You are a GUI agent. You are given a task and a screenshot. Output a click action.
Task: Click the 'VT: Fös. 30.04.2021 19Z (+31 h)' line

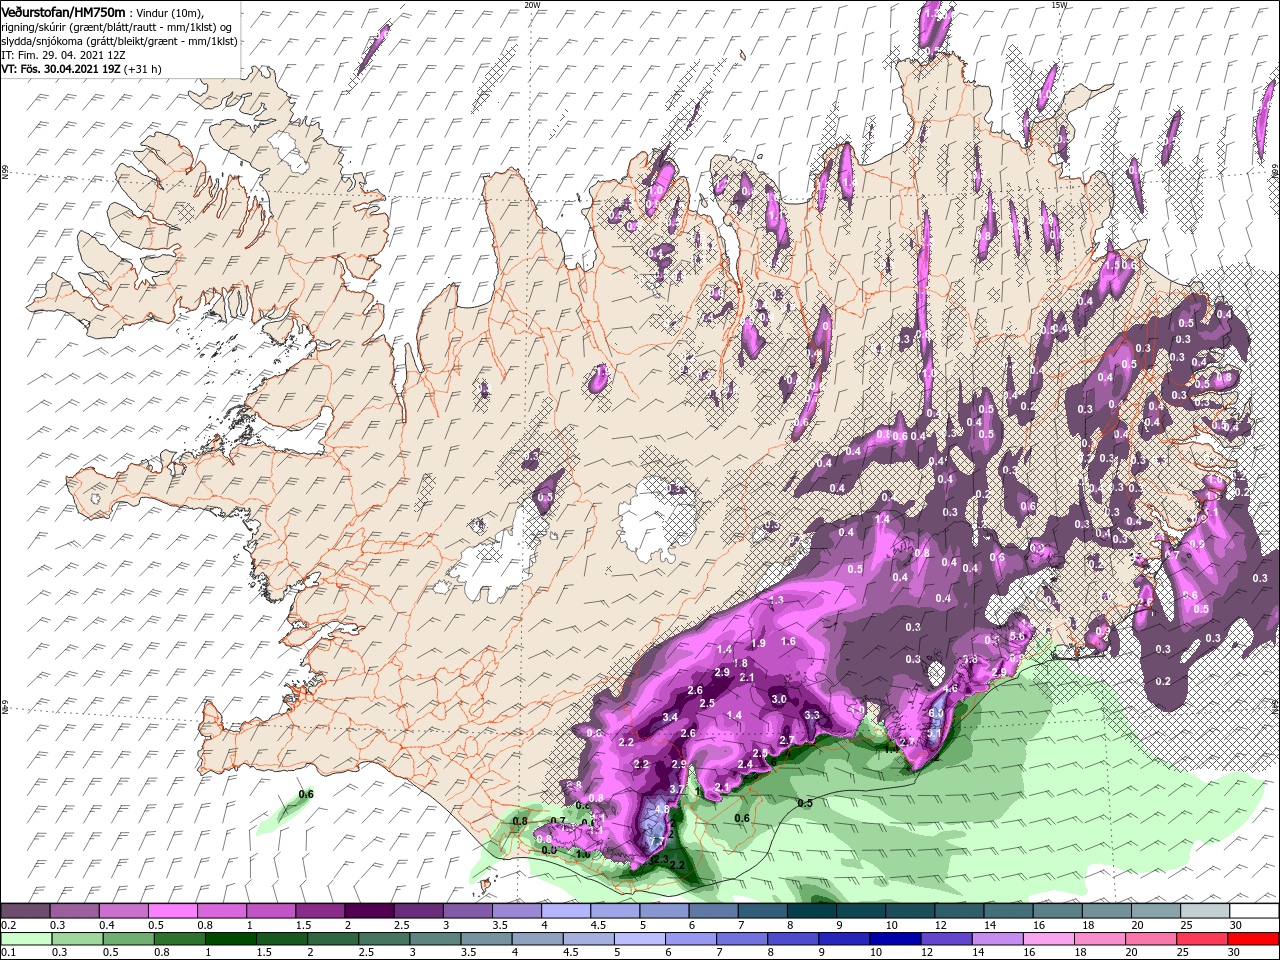pyautogui.click(x=81, y=69)
